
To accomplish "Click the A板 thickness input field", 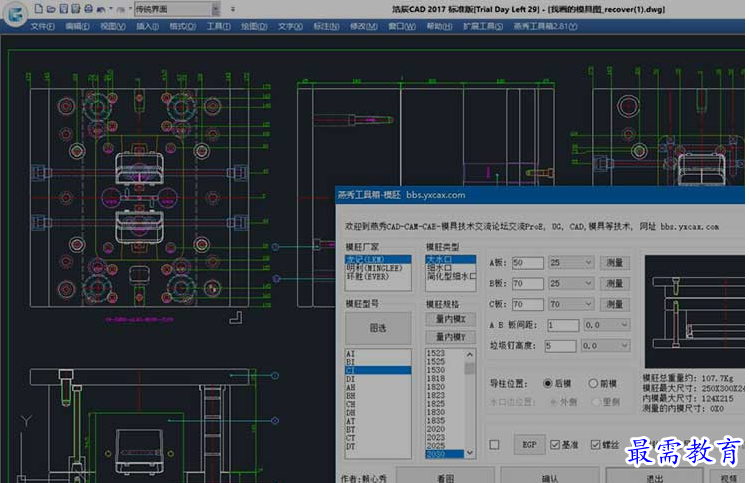I will point(528,263).
